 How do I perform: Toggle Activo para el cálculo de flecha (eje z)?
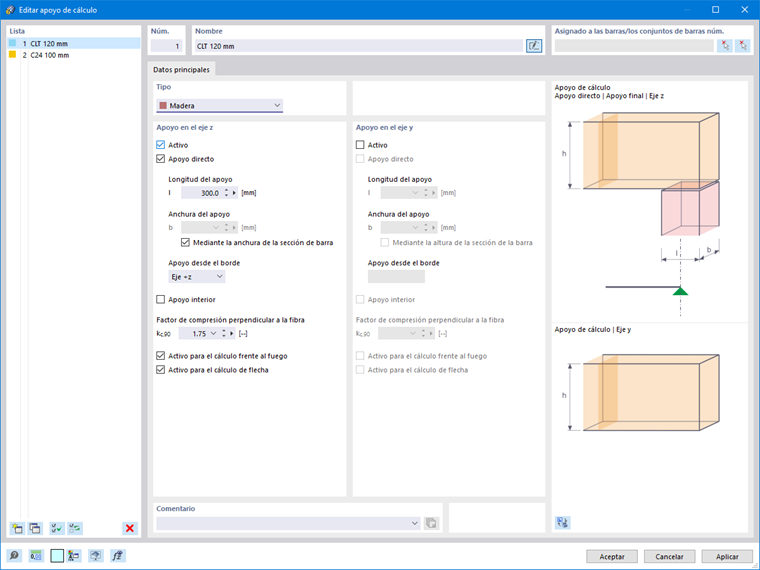click(160, 370)
